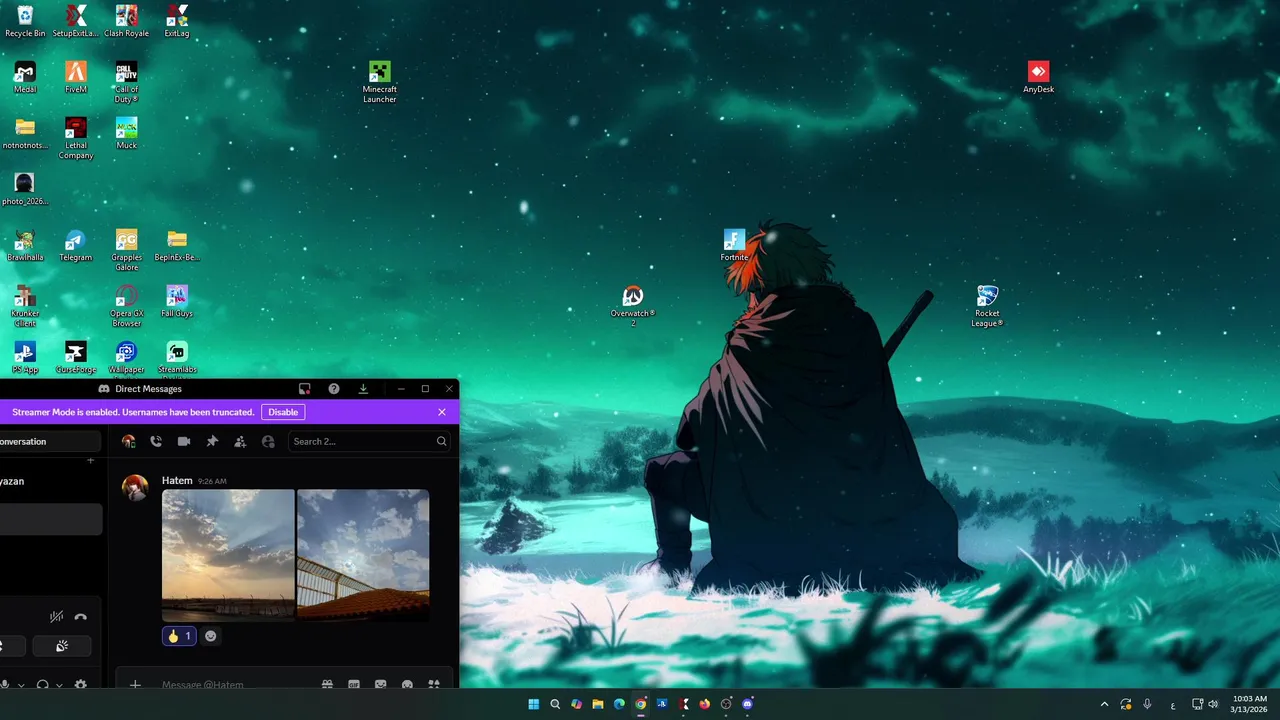Screen dimensions: 1280x720
Task: Click the Hatem username in chat
Action: [x=177, y=481]
